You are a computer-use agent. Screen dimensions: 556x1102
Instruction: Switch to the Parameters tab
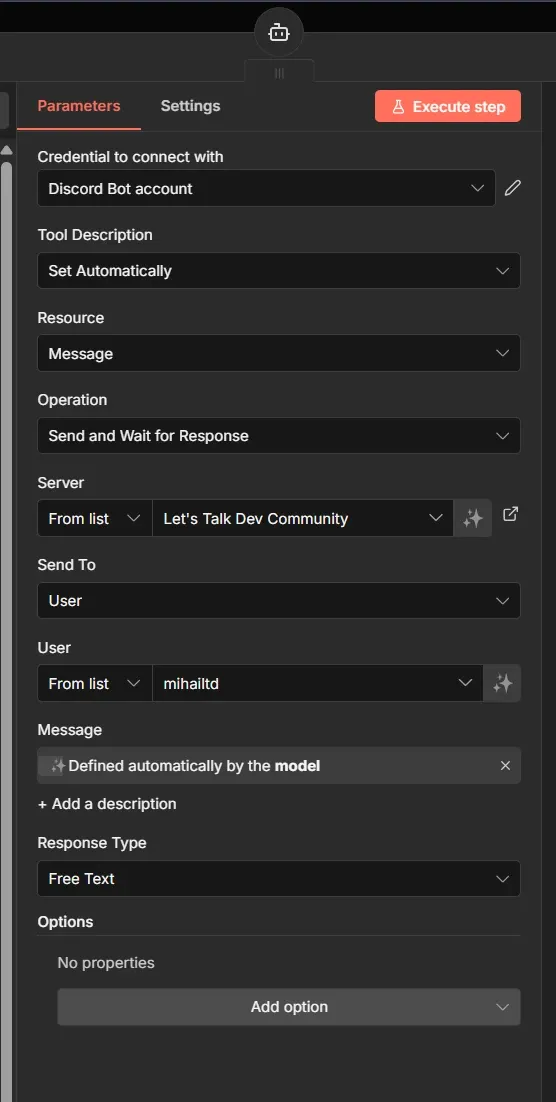[79, 106]
